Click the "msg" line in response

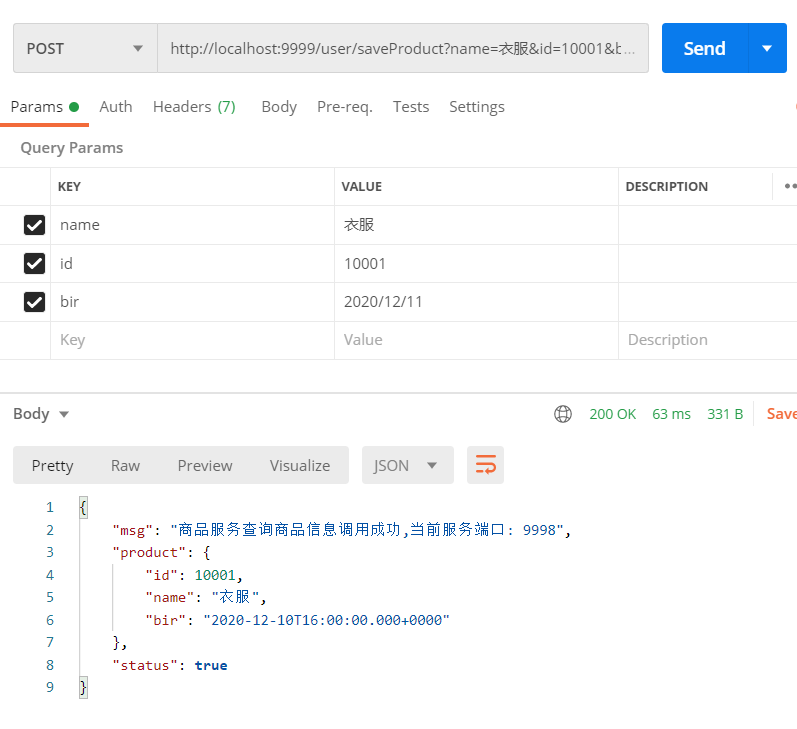click(x=342, y=530)
